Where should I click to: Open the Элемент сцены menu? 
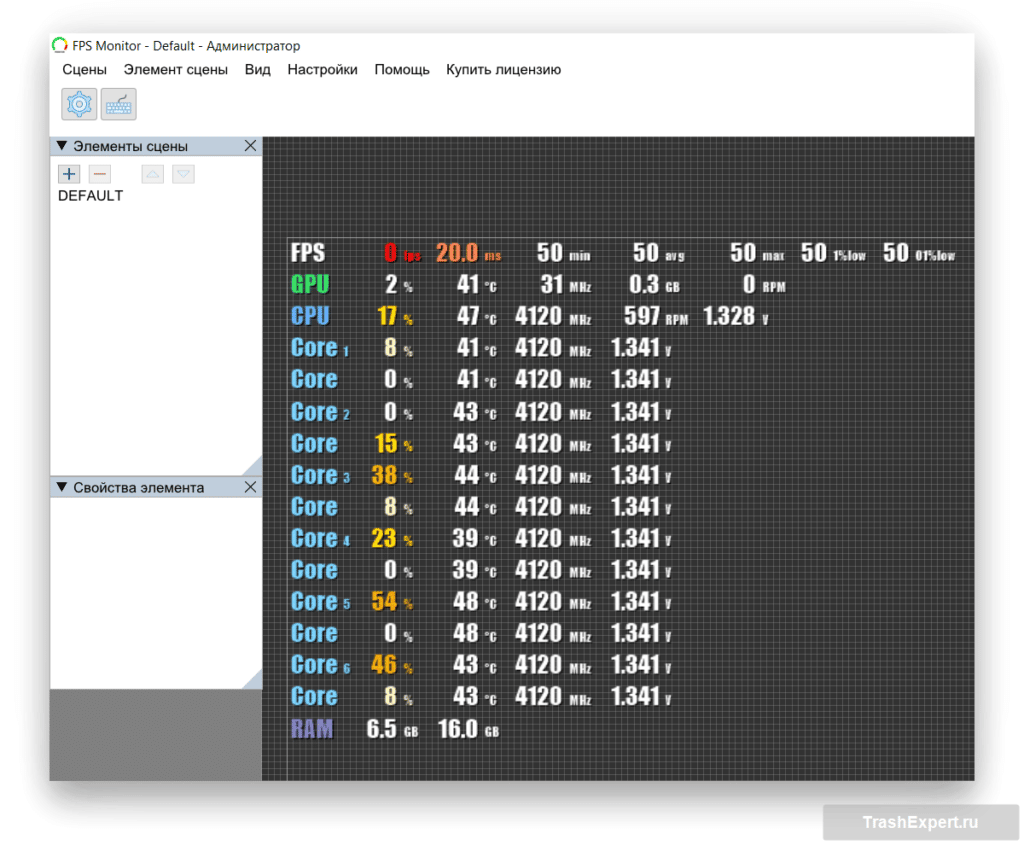click(175, 70)
